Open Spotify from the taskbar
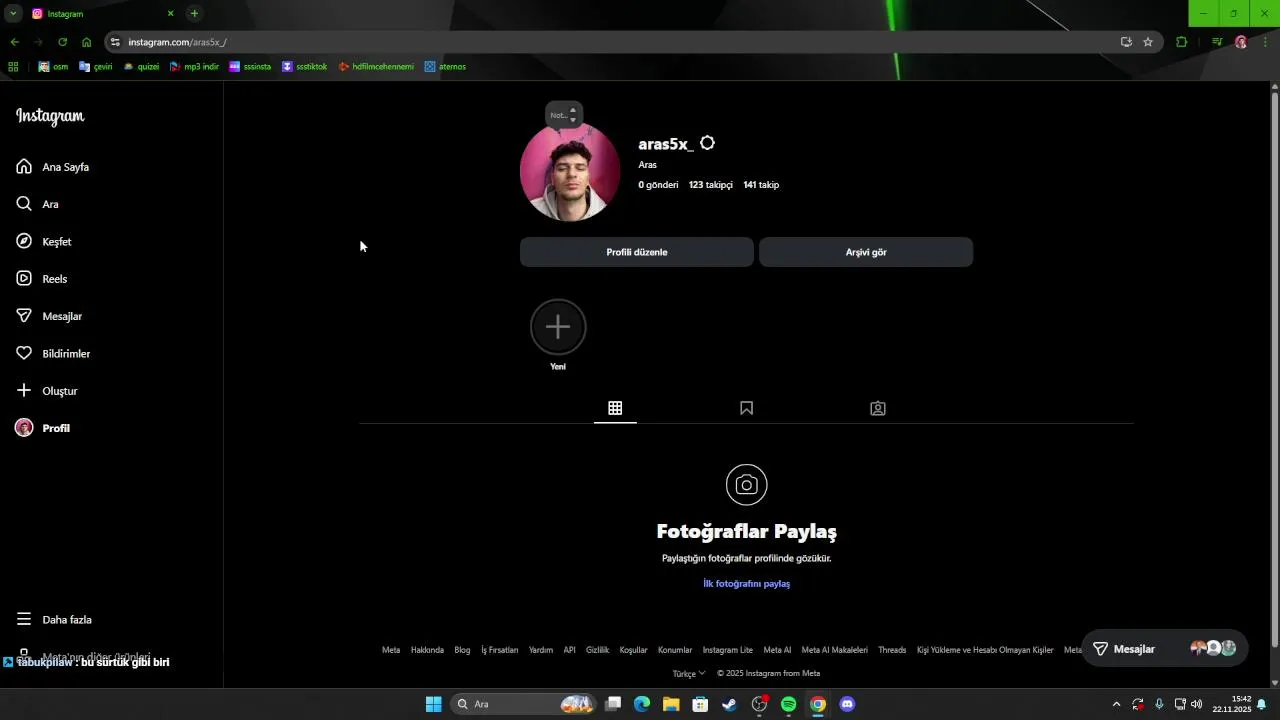This screenshot has height=720, width=1280. click(788, 704)
